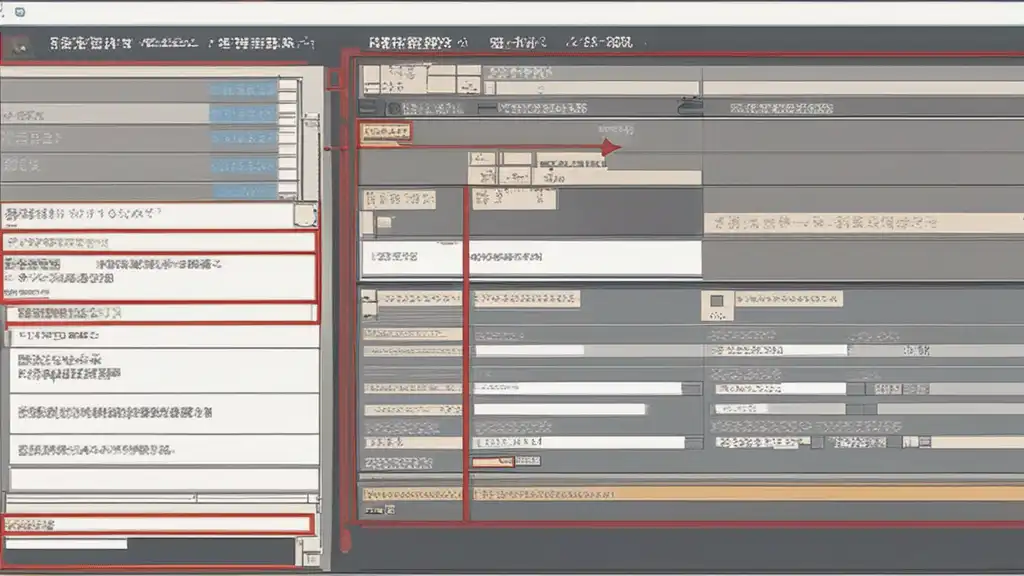Click the left panel's horizontal scrollbar
This screenshot has height=576, width=1024.
pos(162,498)
